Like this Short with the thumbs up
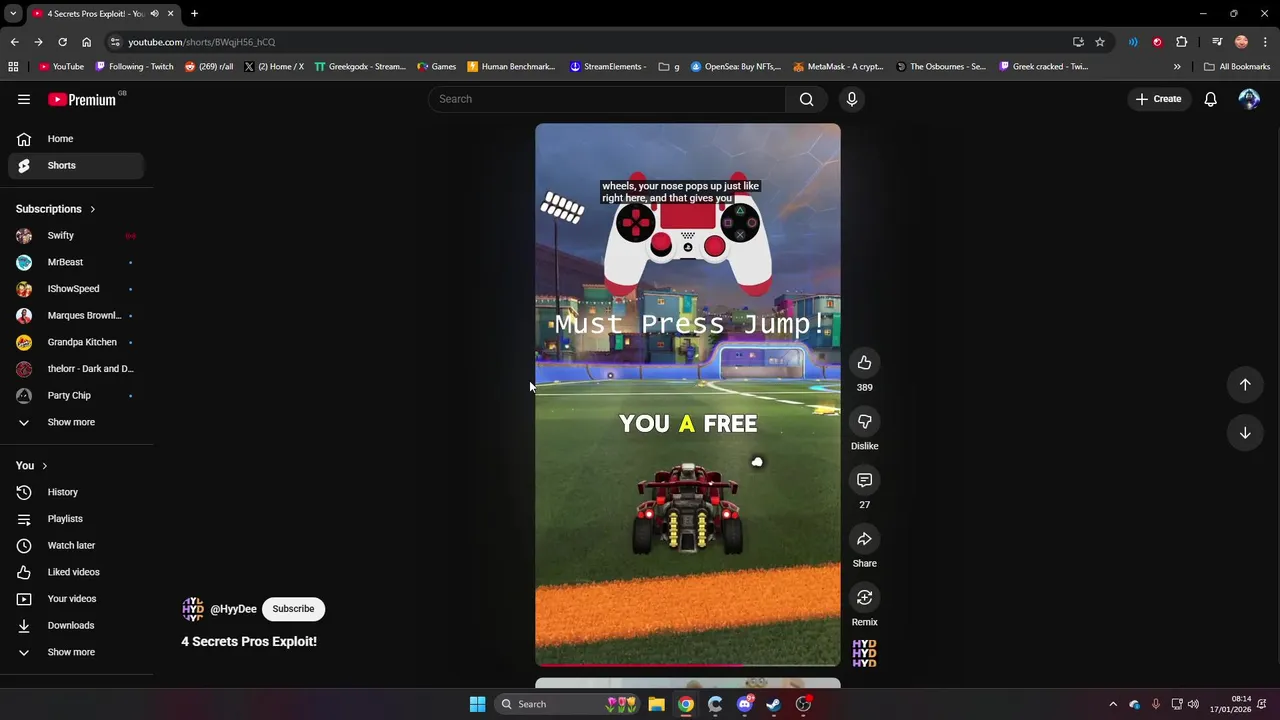The height and width of the screenshot is (720, 1280). pyautogui.click(x=864, y=363)
